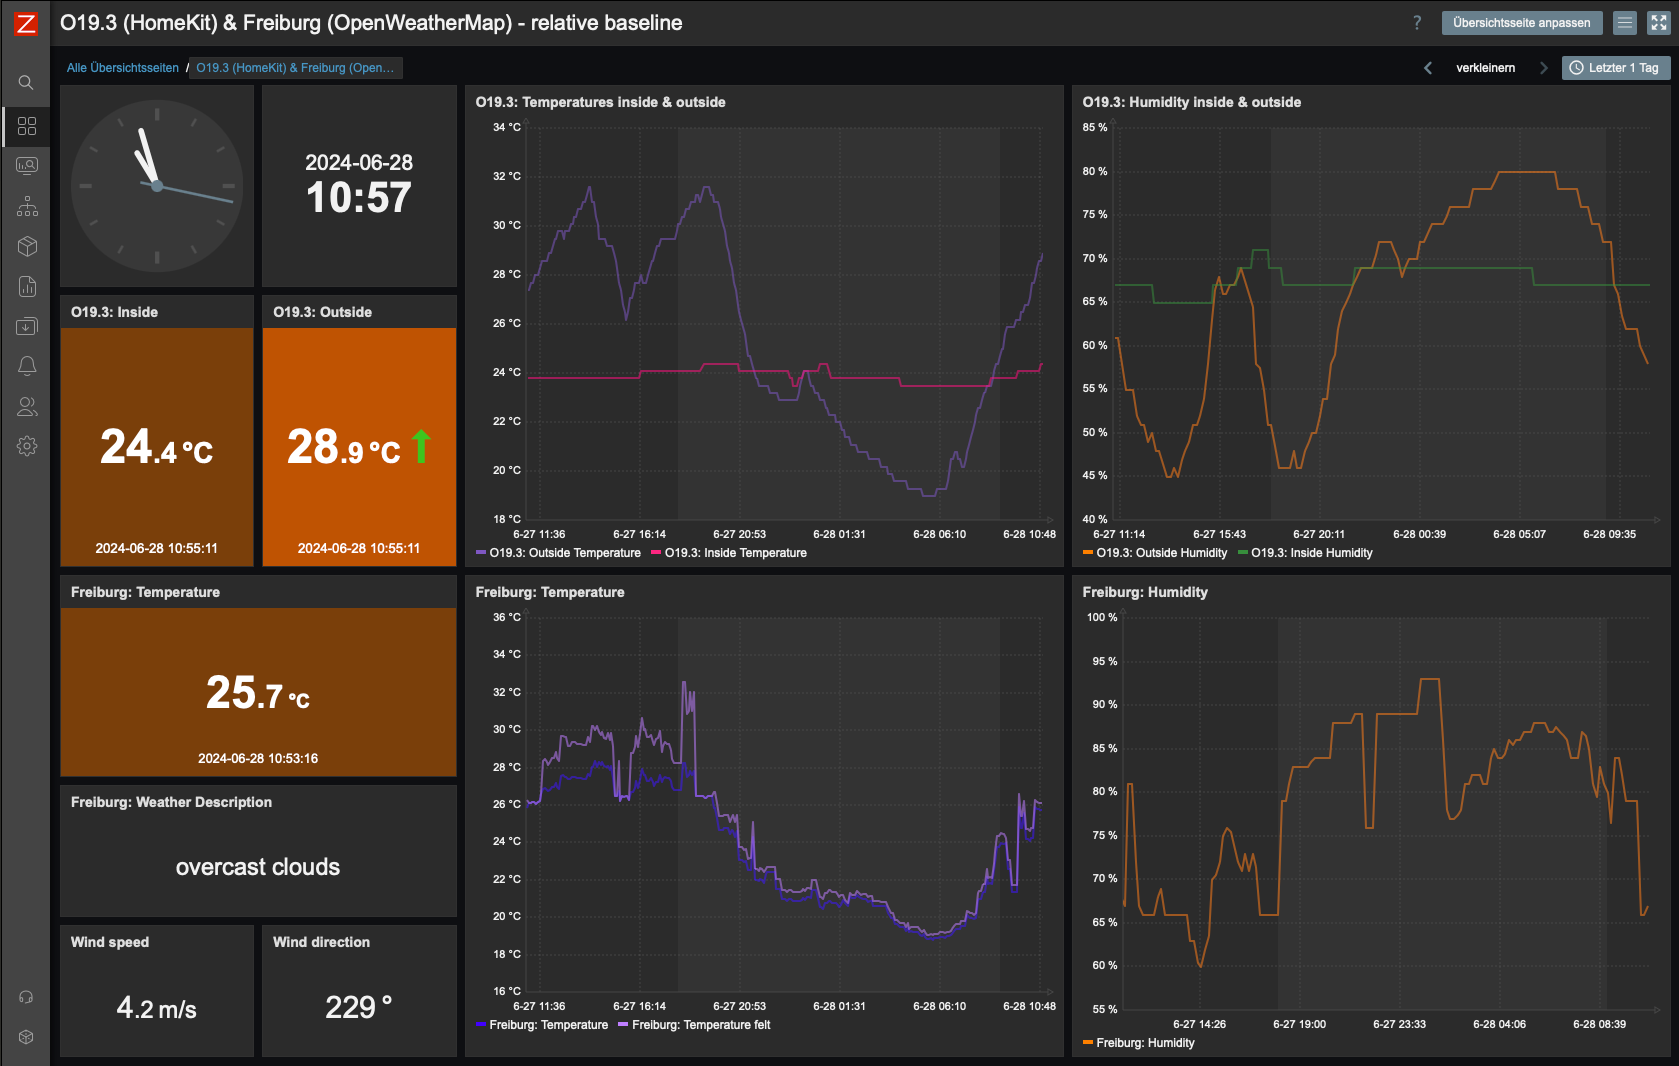
Task: Click the analog clock widget
Action: click(157, 186)
